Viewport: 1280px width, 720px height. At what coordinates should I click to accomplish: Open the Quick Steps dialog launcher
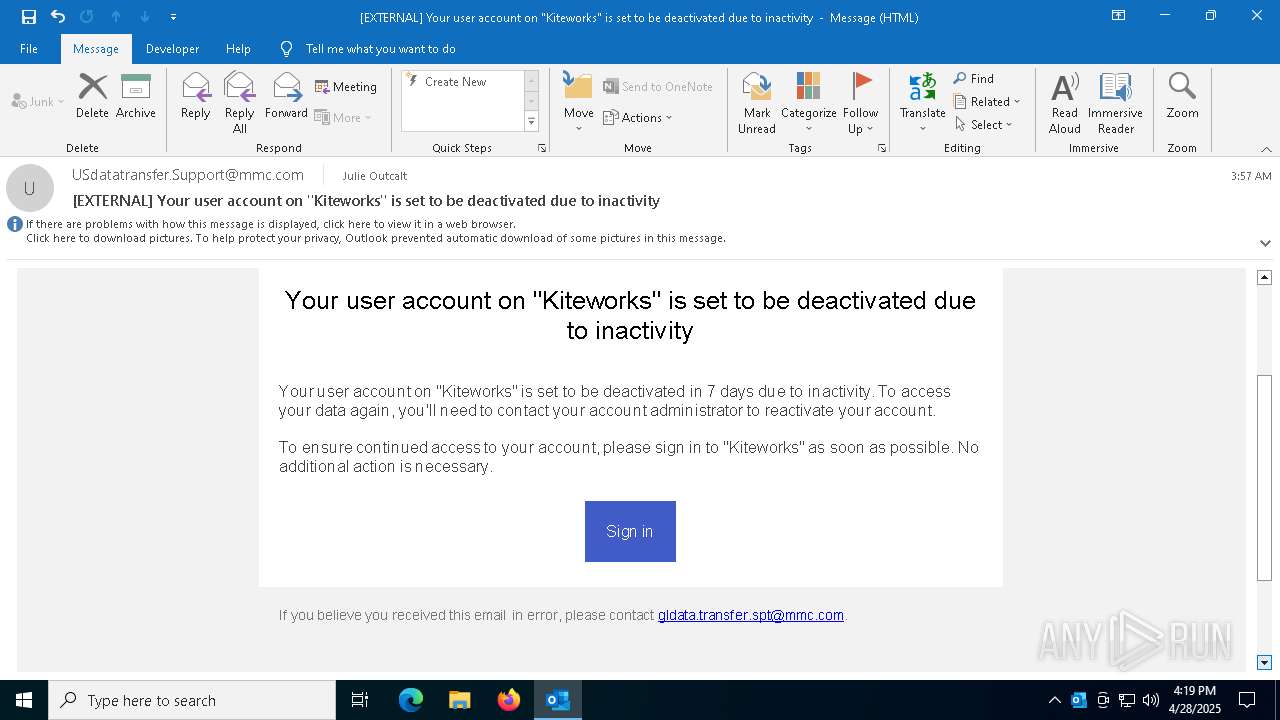click(542, 148)
